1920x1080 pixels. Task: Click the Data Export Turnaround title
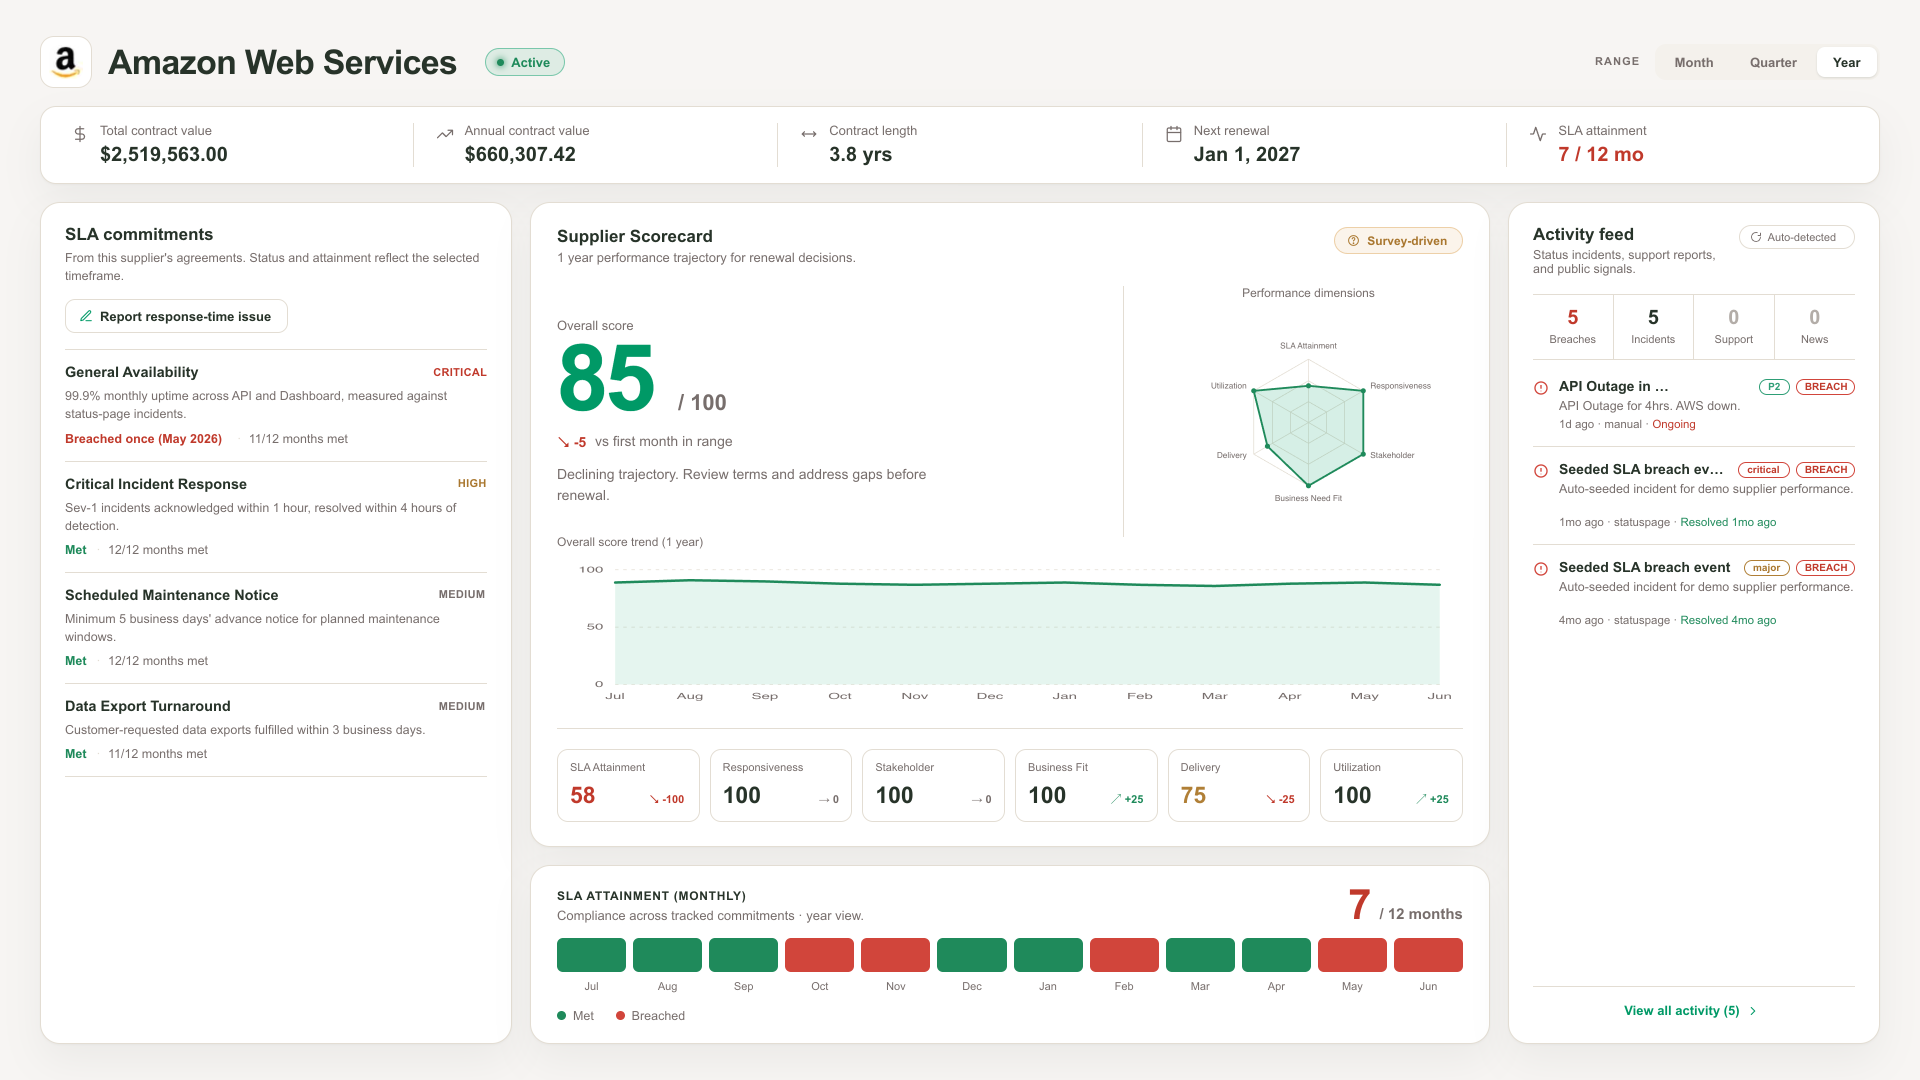148,706
